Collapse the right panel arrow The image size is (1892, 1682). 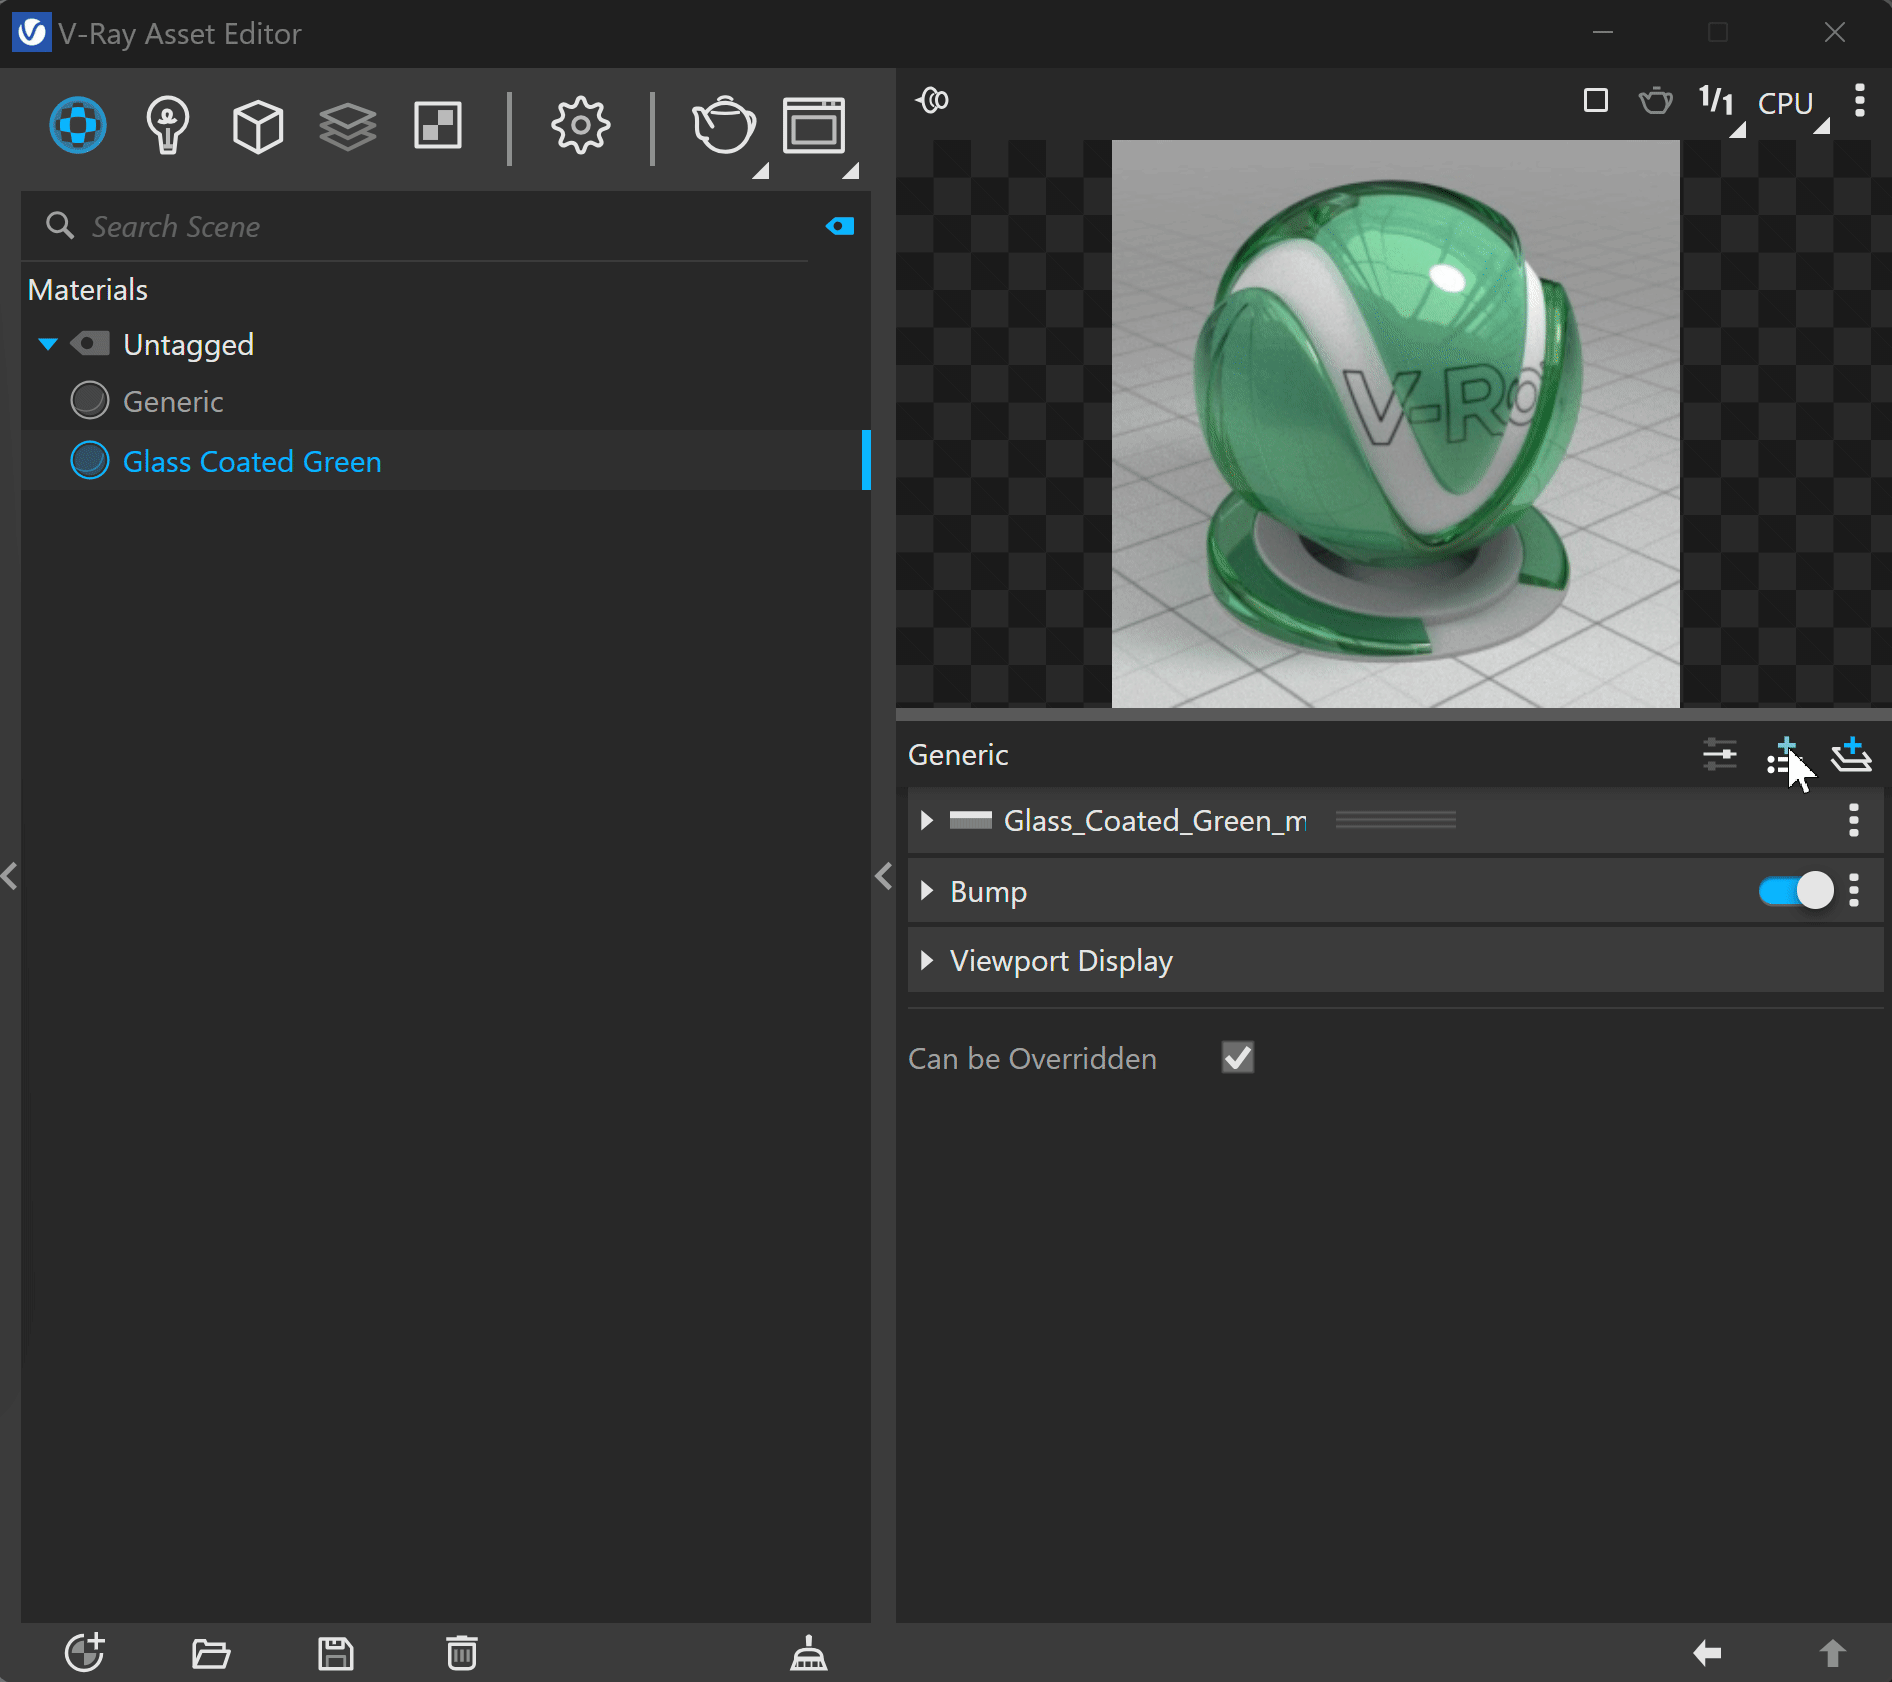pos(884,876)
